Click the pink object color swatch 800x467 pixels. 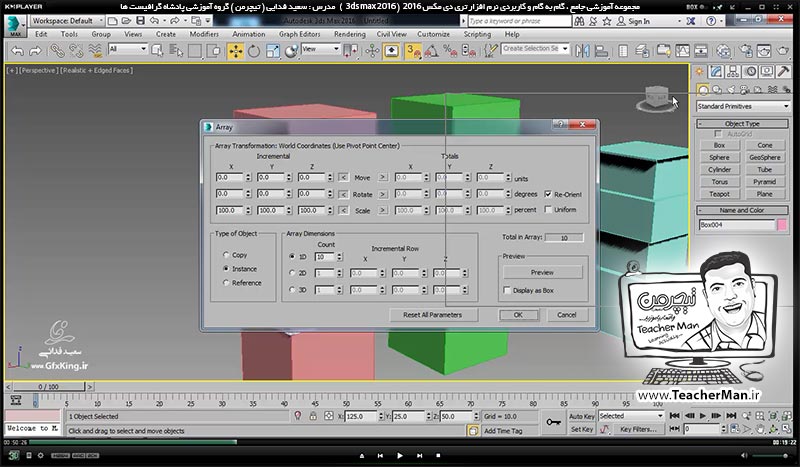click(782, 225)
